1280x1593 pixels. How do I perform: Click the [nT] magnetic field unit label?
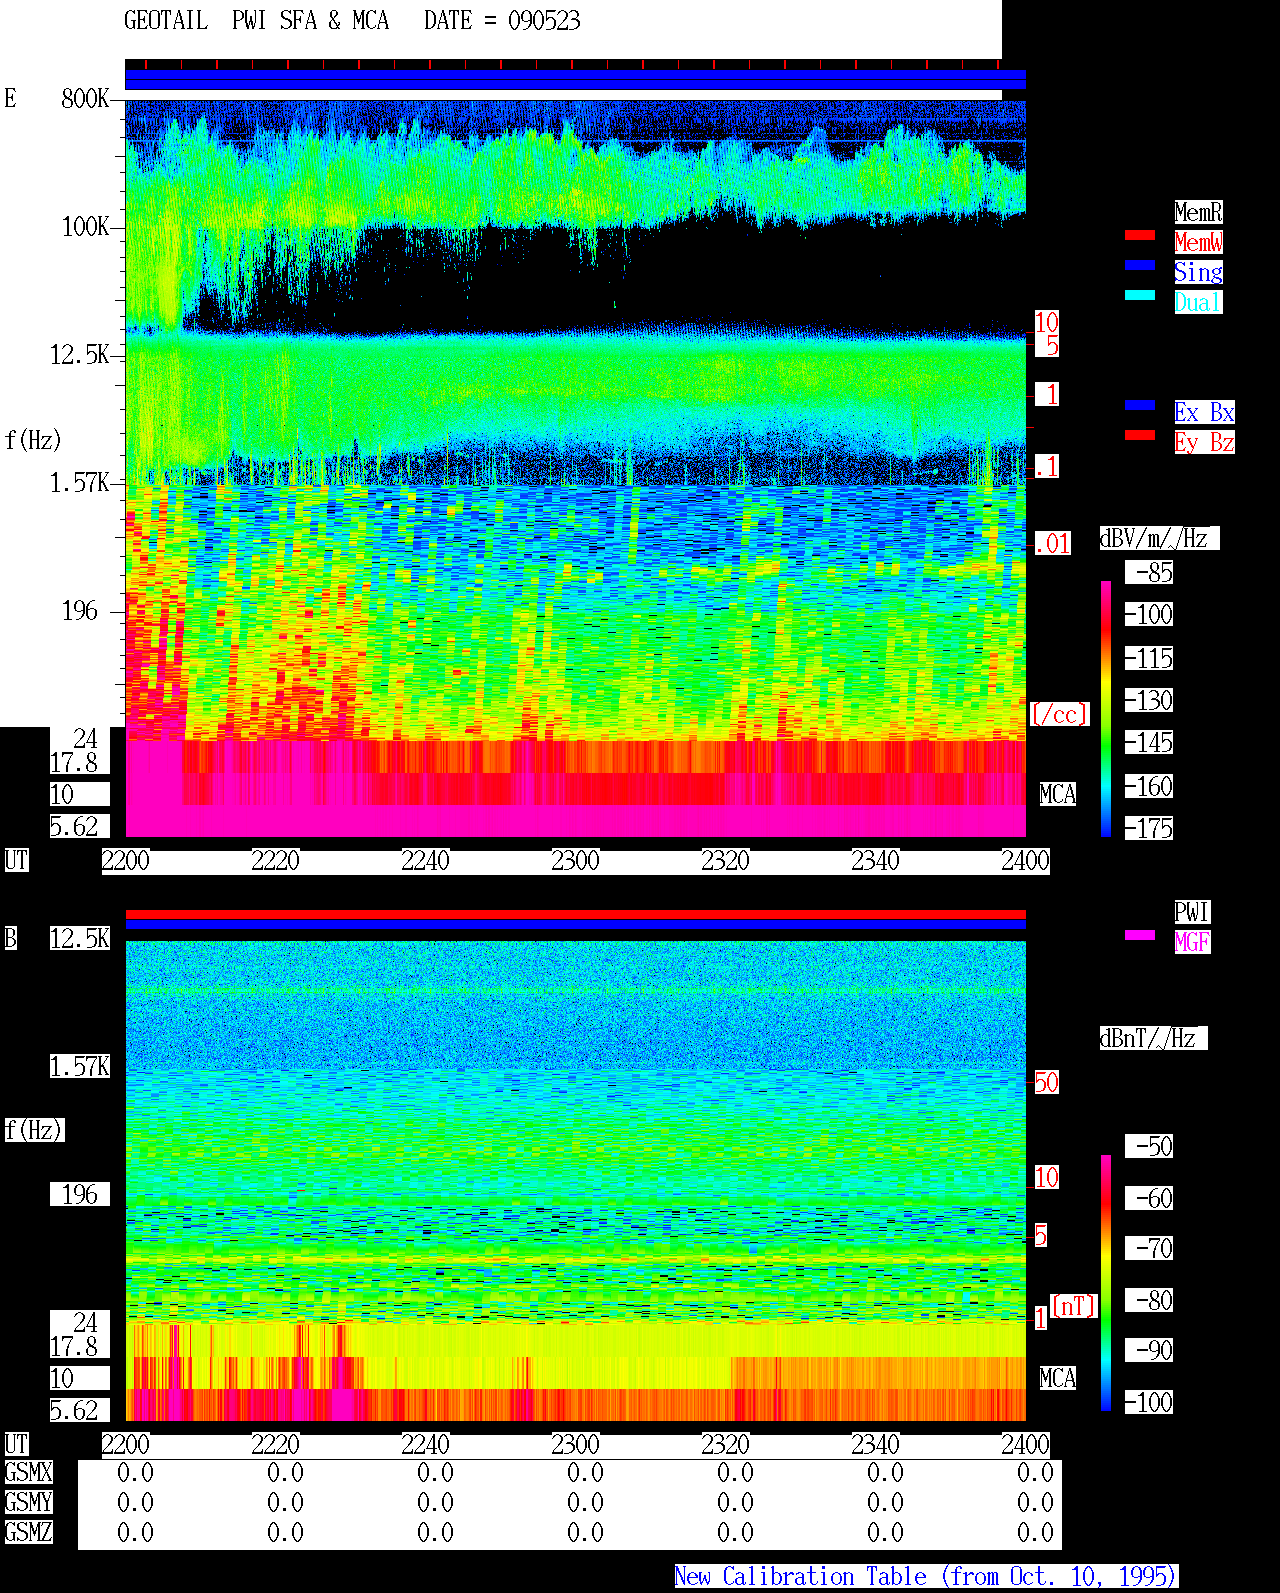(1074, 1306)
